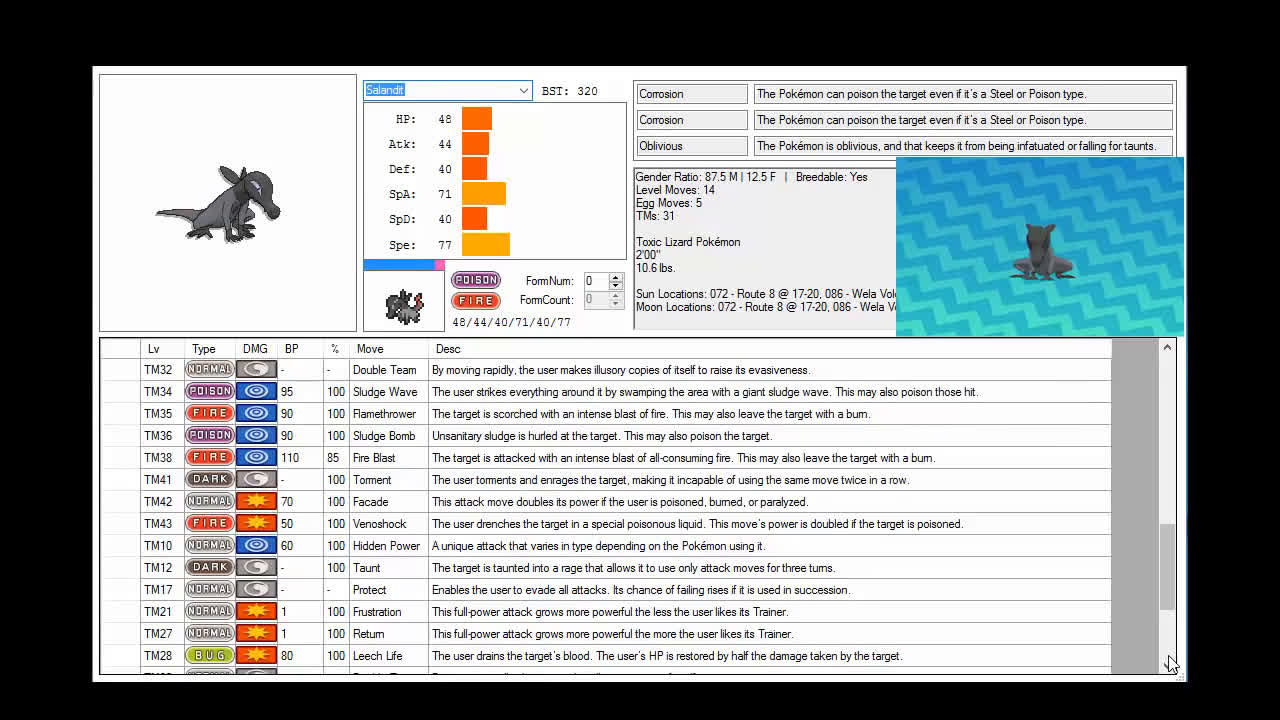Open the Salandit species dropdown

click(523, 90)
